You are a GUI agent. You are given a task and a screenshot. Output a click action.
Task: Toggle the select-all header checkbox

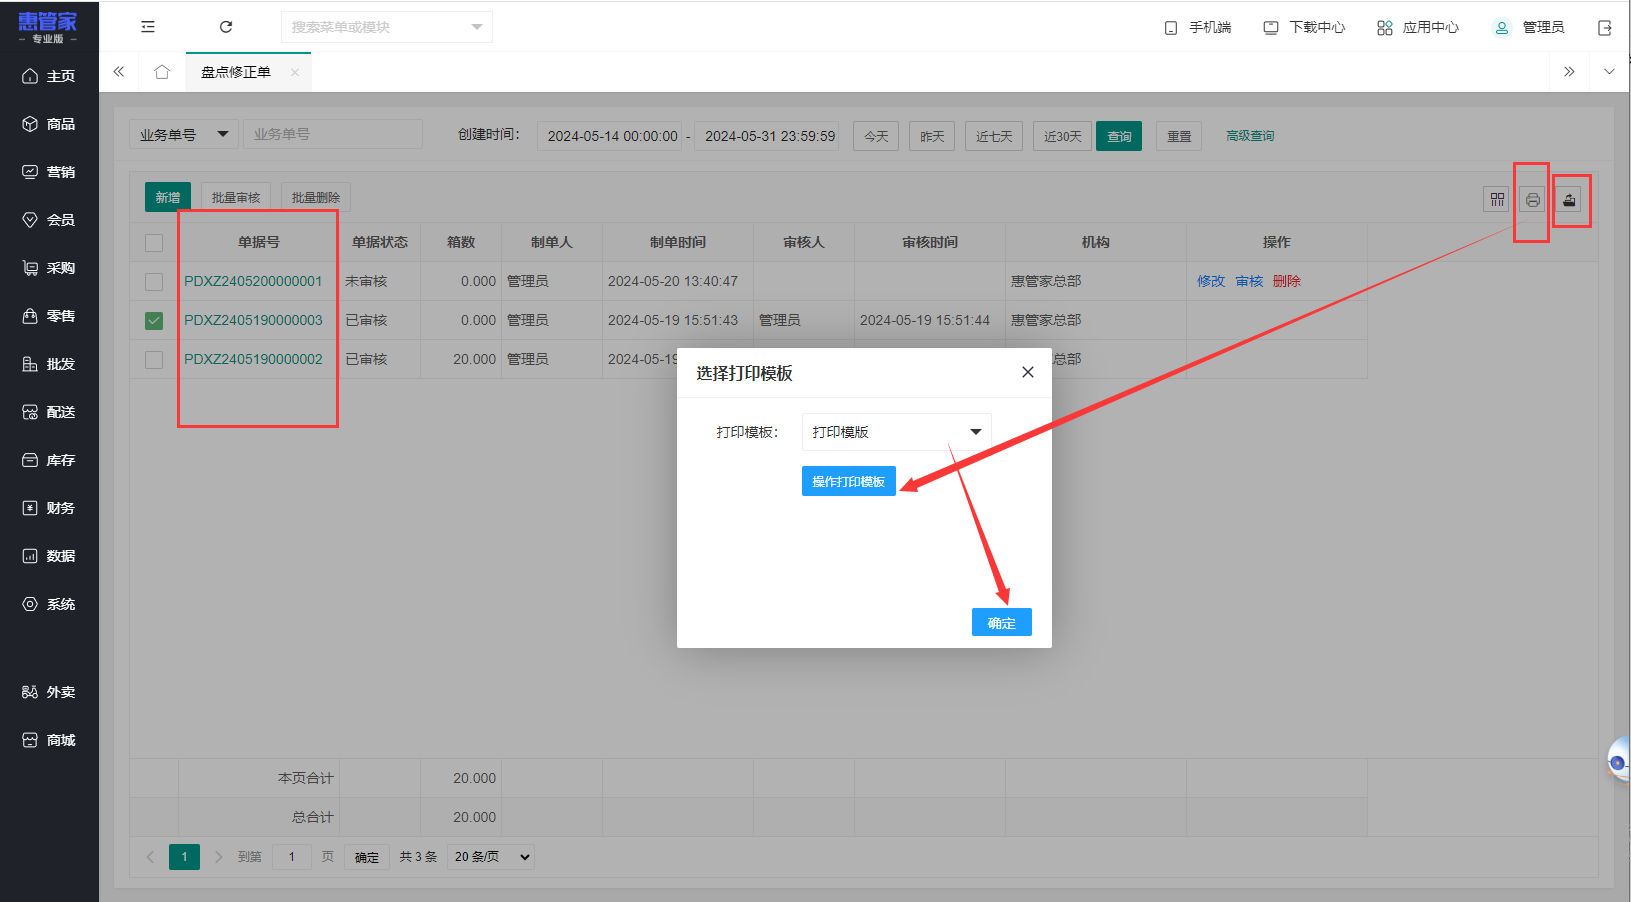[154, 242]
